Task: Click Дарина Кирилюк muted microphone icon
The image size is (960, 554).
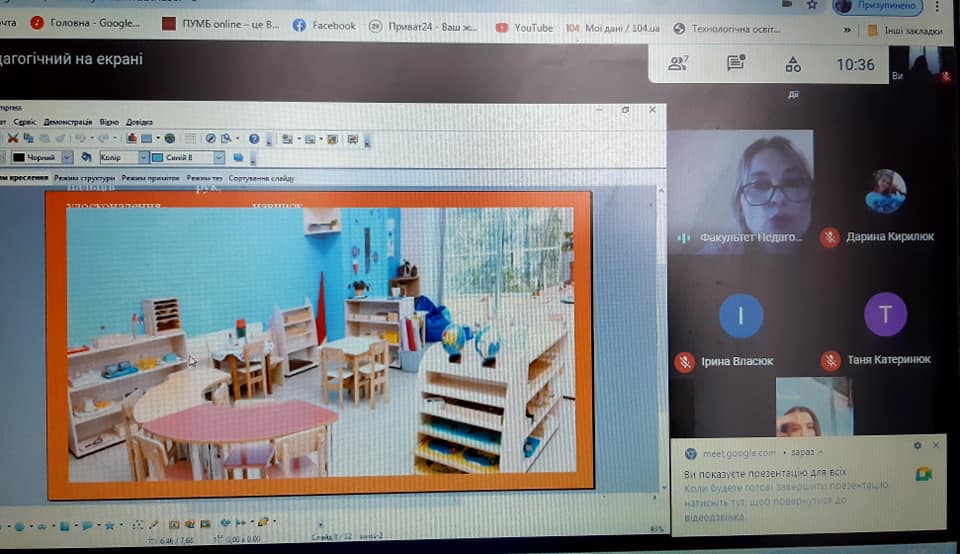Action: 830,238
